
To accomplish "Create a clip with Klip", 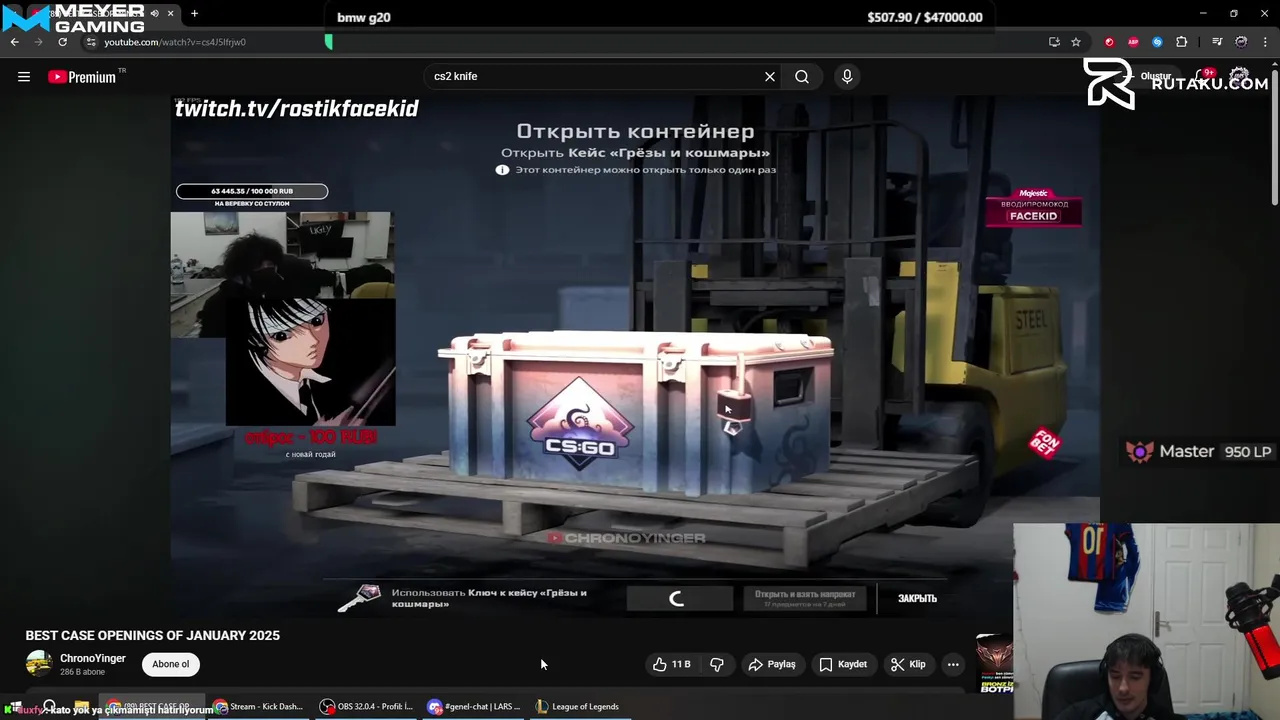I will pos(908,664).
